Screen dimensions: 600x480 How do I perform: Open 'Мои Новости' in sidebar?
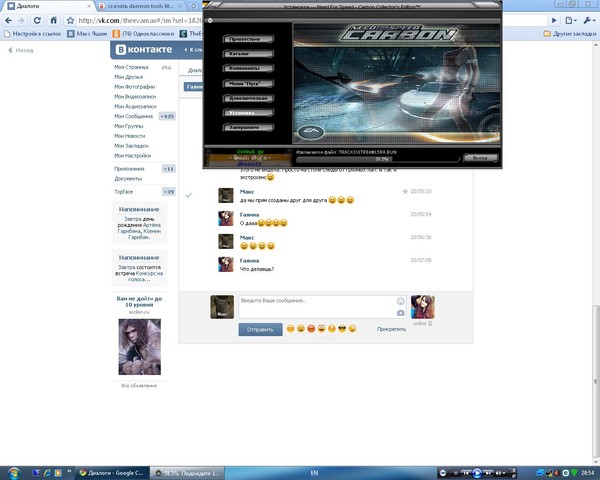(130, 136)
